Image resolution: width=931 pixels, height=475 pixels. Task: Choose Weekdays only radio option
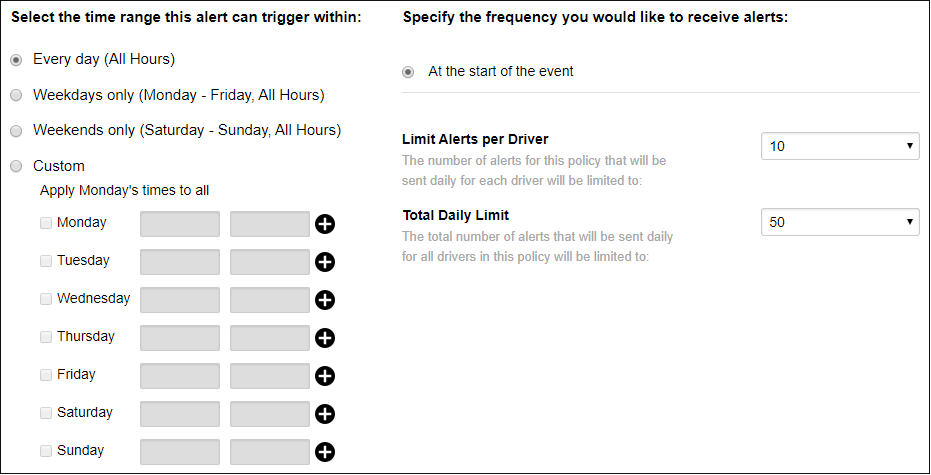click(x=17, y=96)
